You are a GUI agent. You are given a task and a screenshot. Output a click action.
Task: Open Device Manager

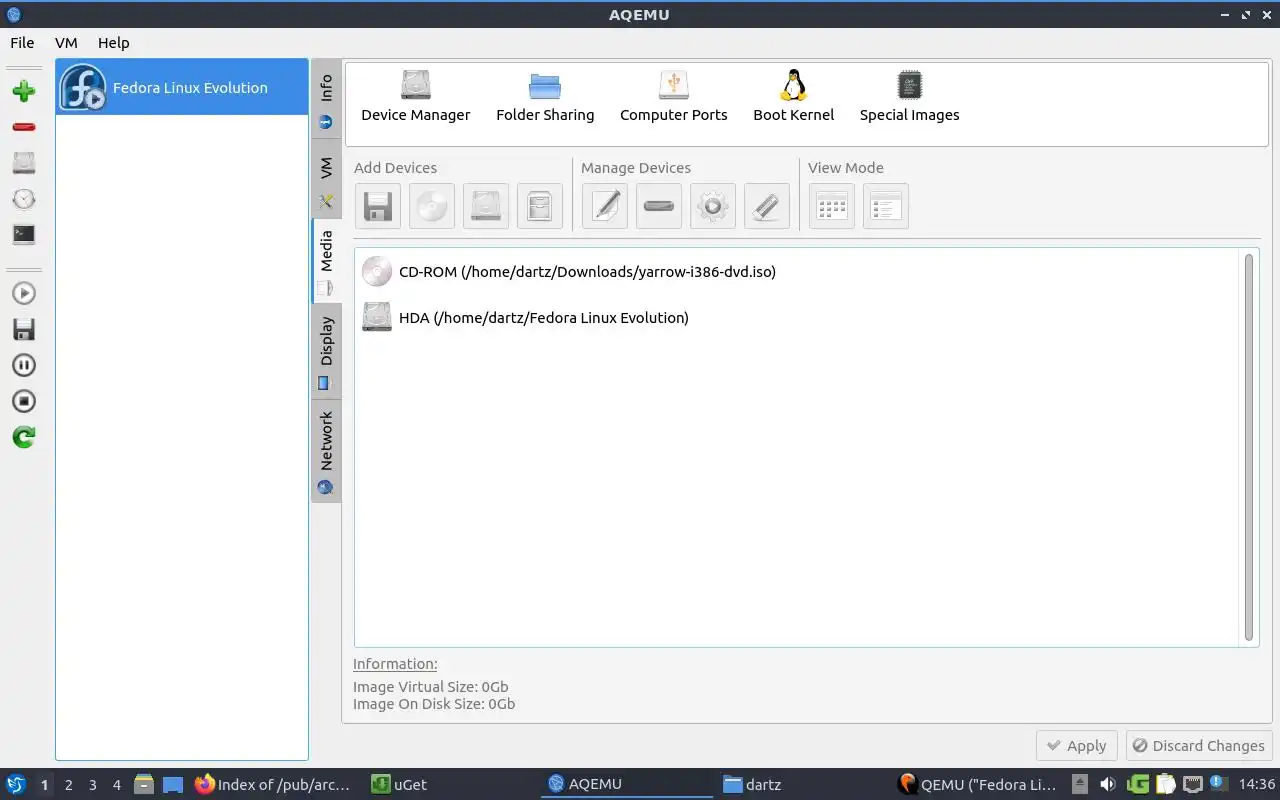tap(415, 97)
